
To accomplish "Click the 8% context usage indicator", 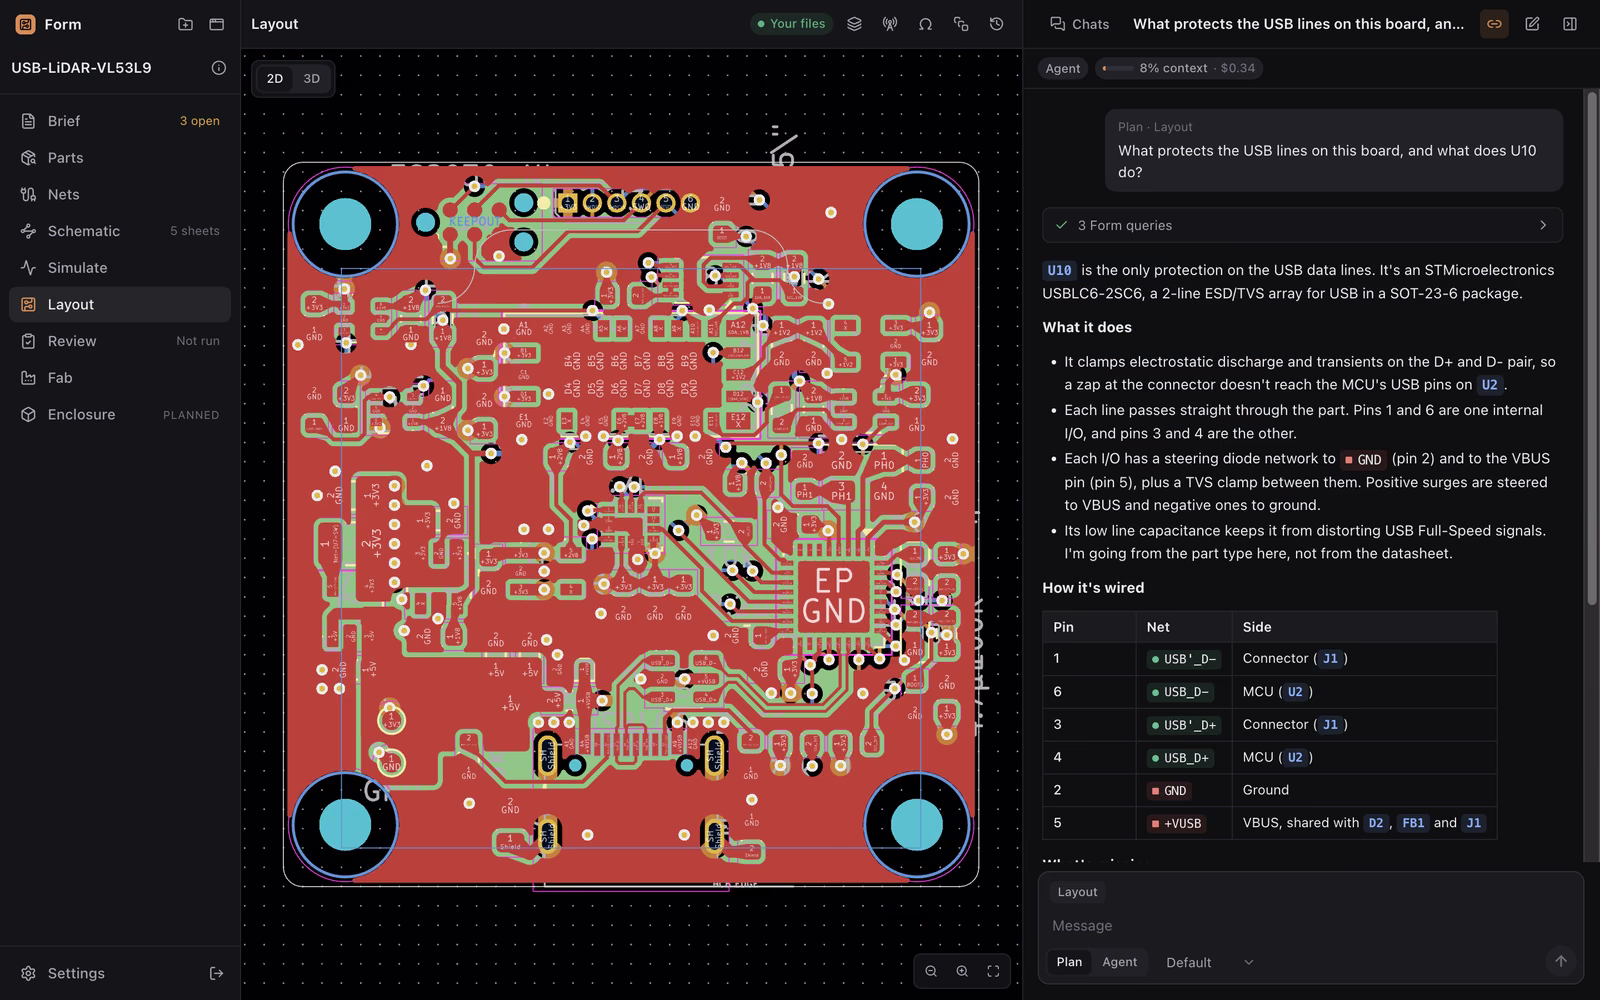I will [x=1177, y=68].
